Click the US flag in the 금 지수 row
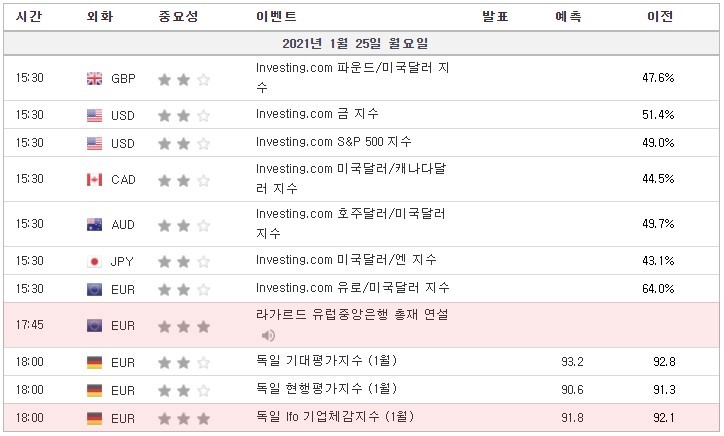This screenshot has height=436, width=724. [x=95, y=115]
